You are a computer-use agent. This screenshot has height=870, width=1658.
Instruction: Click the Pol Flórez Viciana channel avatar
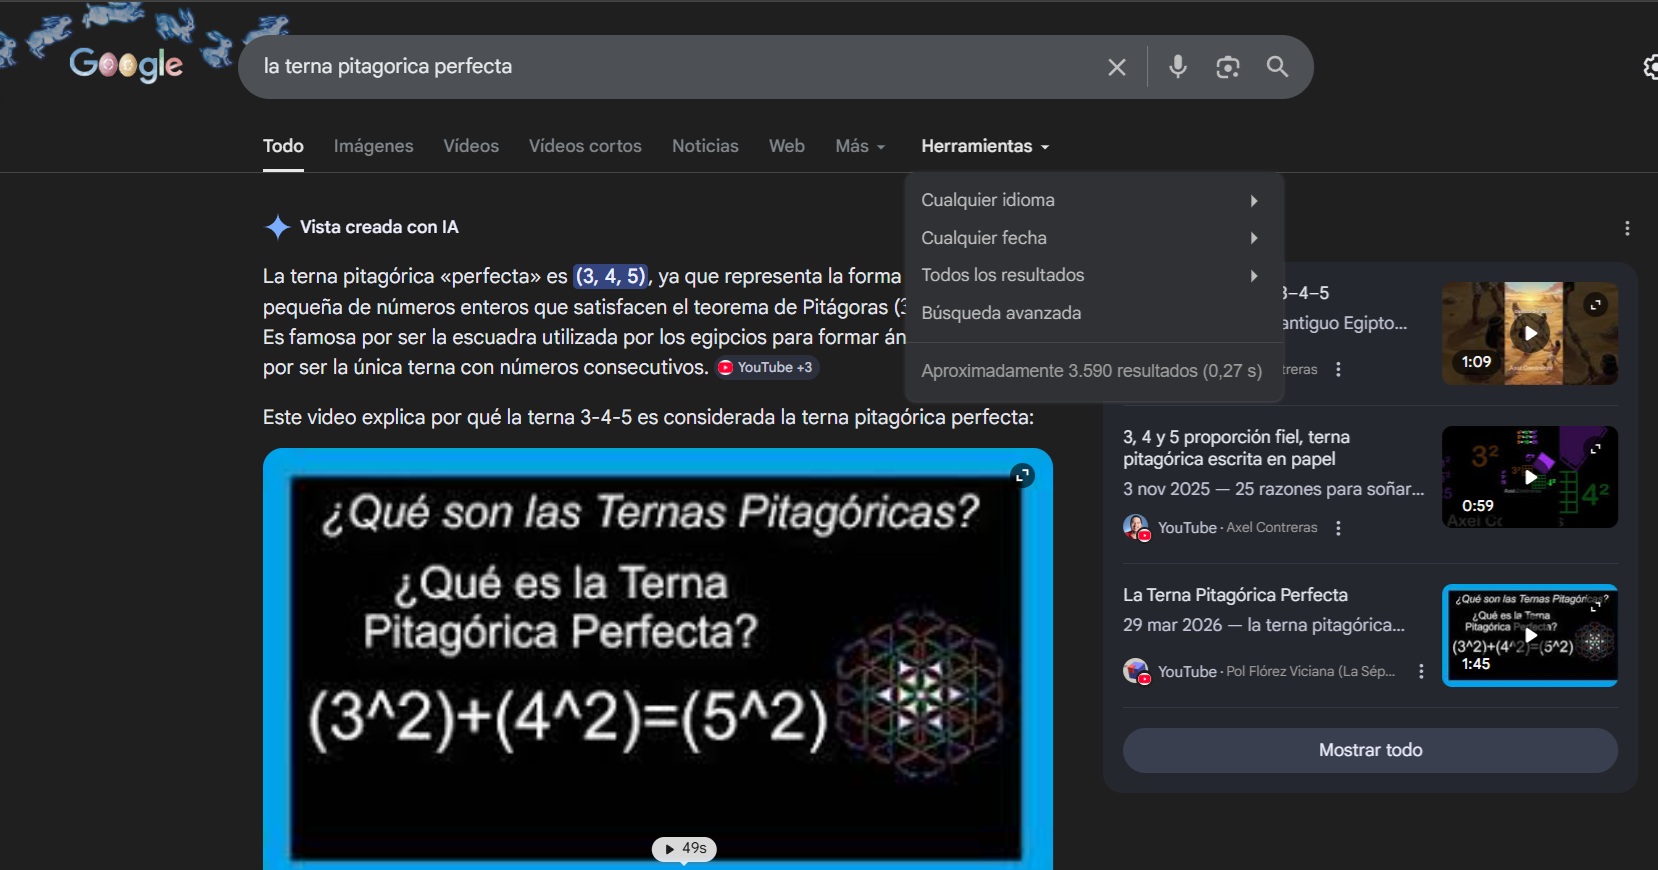[x=1136, y=671]
